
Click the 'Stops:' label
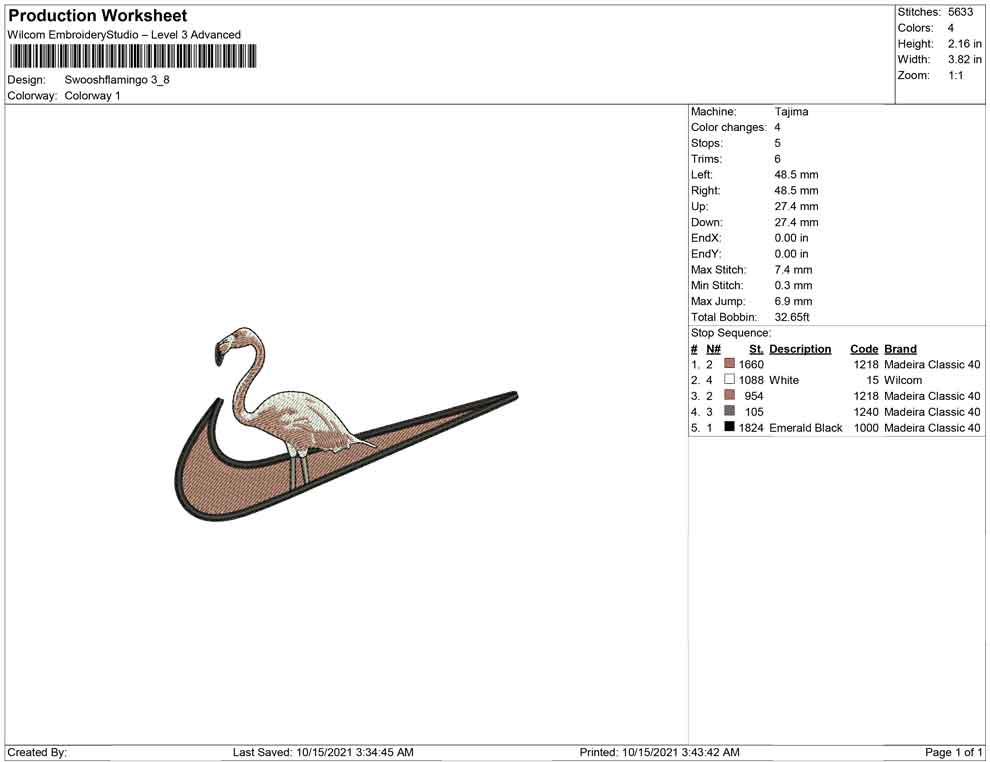[707, 143]
